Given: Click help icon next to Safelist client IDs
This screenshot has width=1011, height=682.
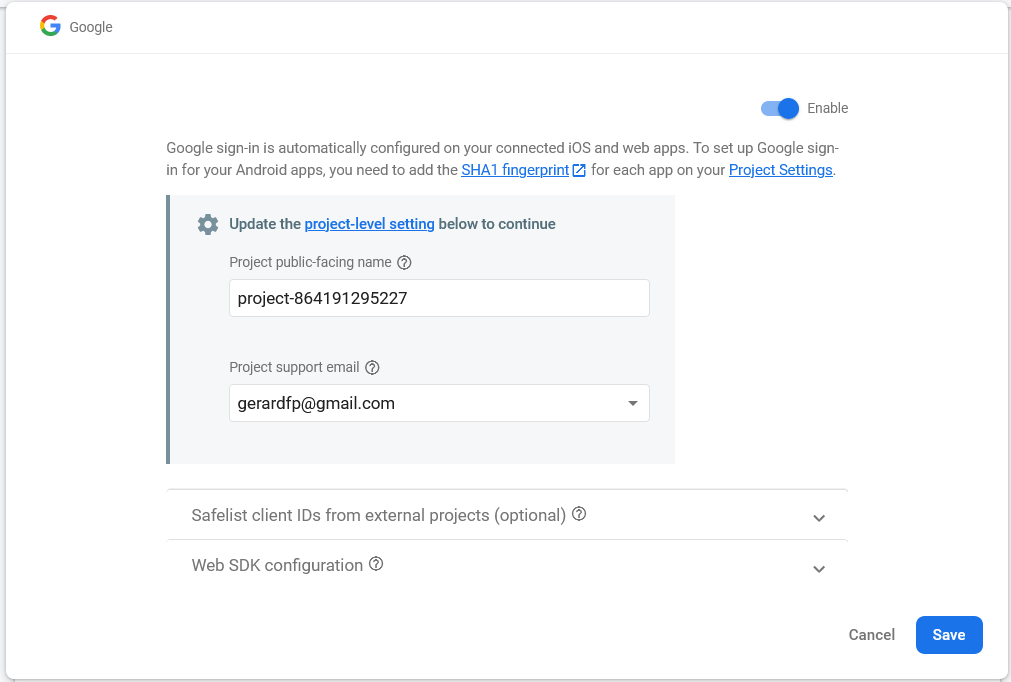Looking at the screenshot, I should click(579, 514).
